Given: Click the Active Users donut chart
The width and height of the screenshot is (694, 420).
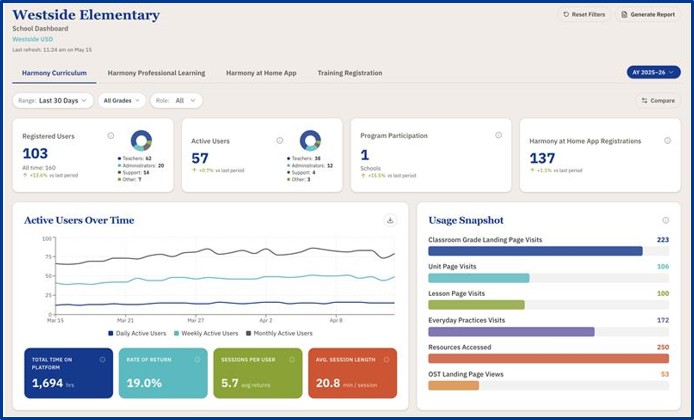Looking at the screenshot, I should point(310,140).
